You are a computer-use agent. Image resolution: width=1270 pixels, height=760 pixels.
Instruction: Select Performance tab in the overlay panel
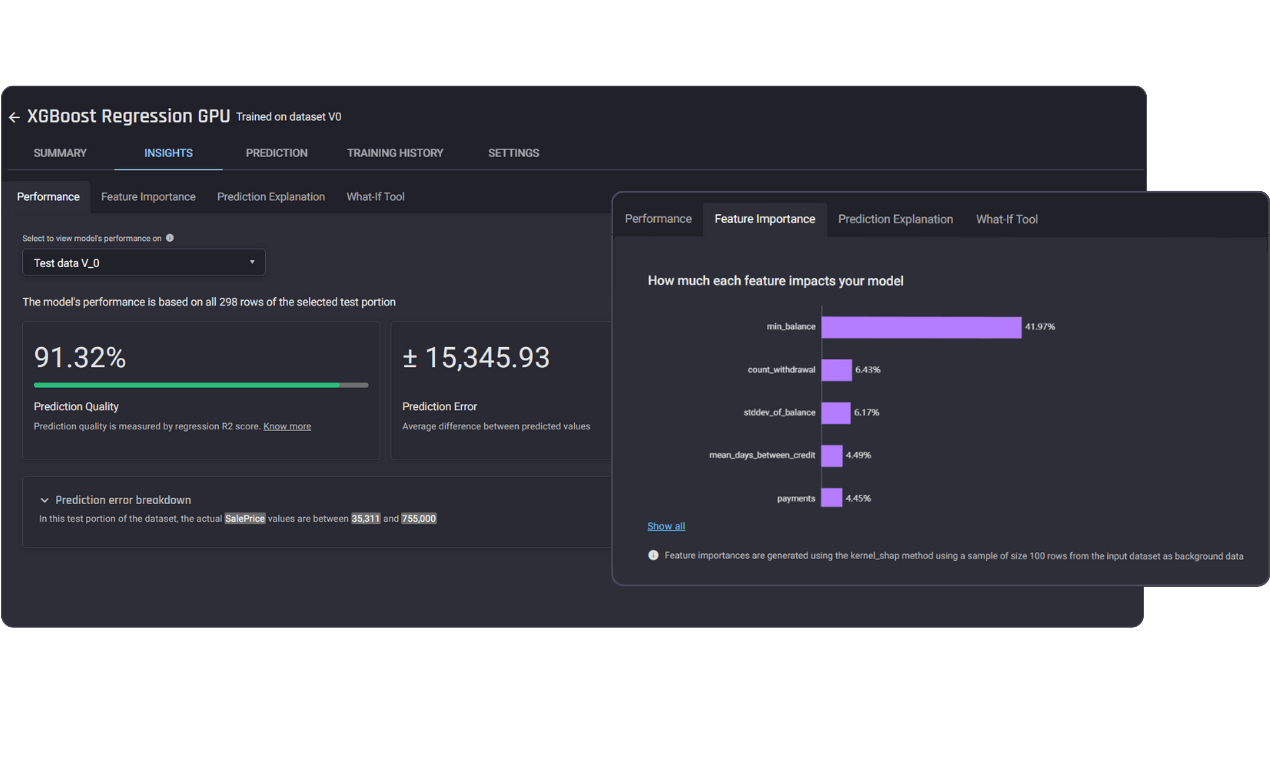(658, 219)
